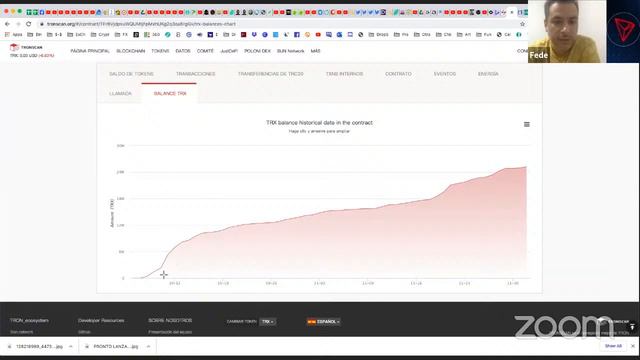
Task: Switch to the LLAMADA tab
Action: [x=120, y=93]
